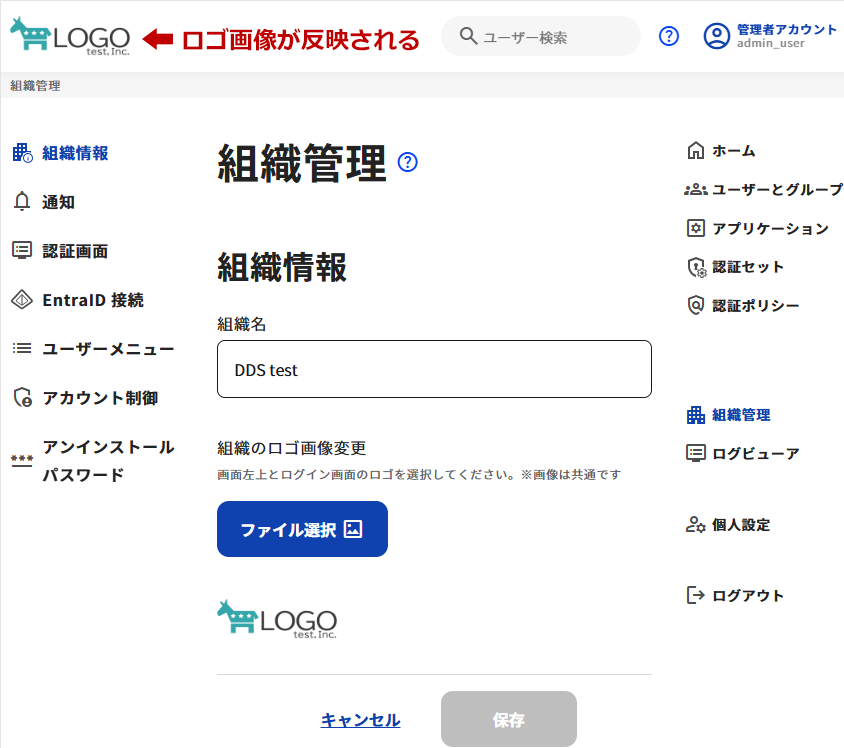Viewport: 844px width, 748px height.
Task: Open EntraID 接続 settings
Action: pyautogui.click(x=93, y=300)
